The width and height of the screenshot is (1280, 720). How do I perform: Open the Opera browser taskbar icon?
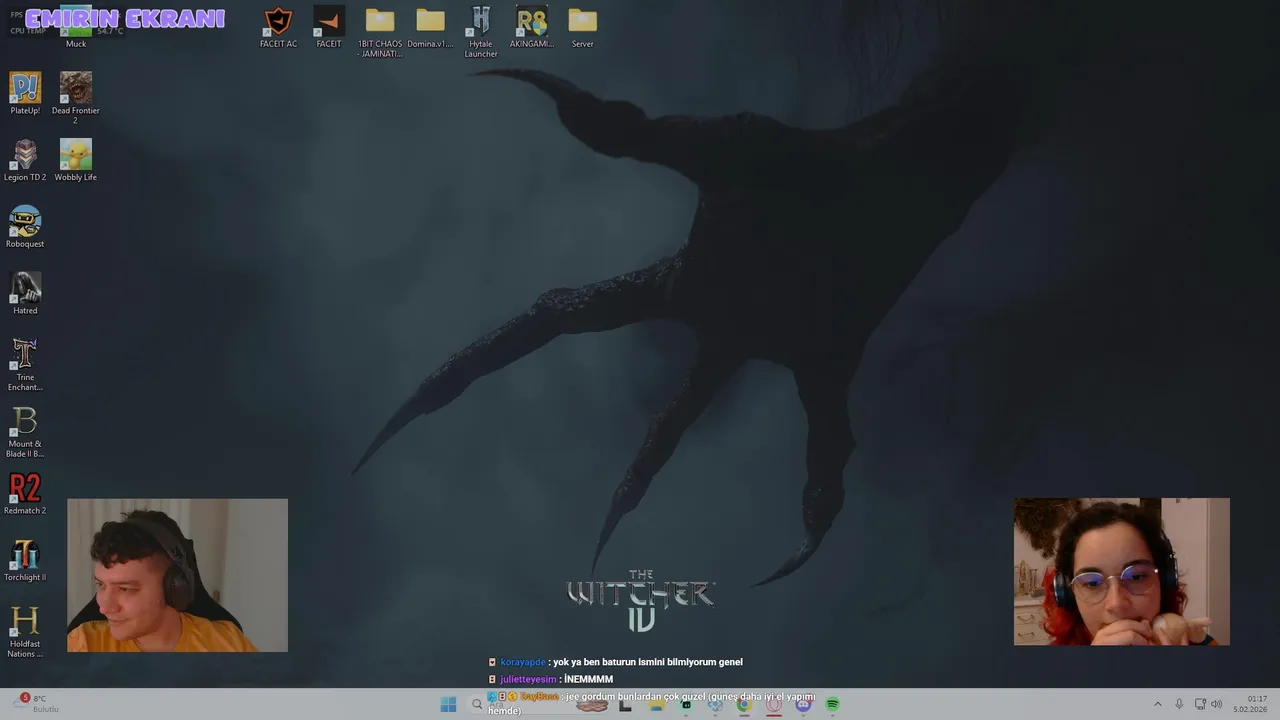click(774, 705)
